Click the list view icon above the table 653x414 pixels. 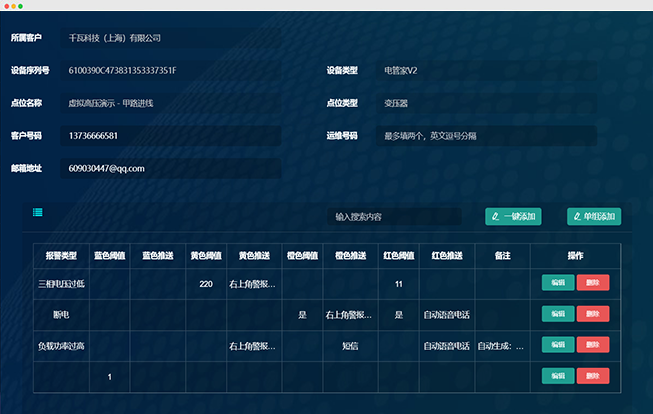37,212
